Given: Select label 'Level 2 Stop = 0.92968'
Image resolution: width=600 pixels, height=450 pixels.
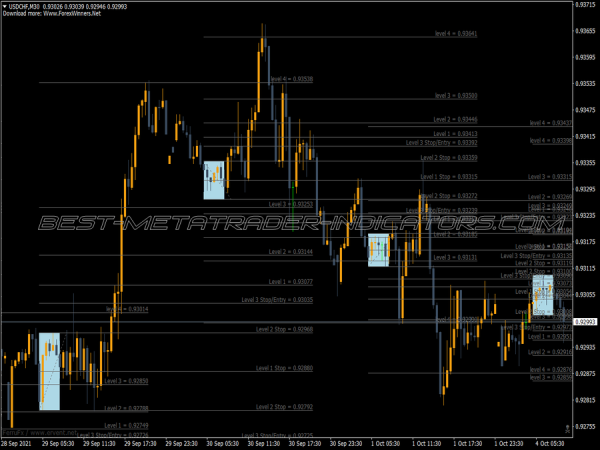Looking at the screenshot, I should click(284, 329).
